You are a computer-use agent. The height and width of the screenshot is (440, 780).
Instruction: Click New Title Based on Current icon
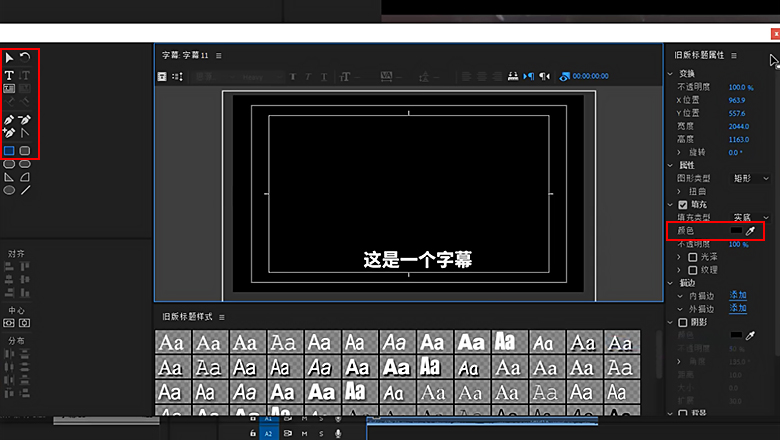click(x=162, y=77)
